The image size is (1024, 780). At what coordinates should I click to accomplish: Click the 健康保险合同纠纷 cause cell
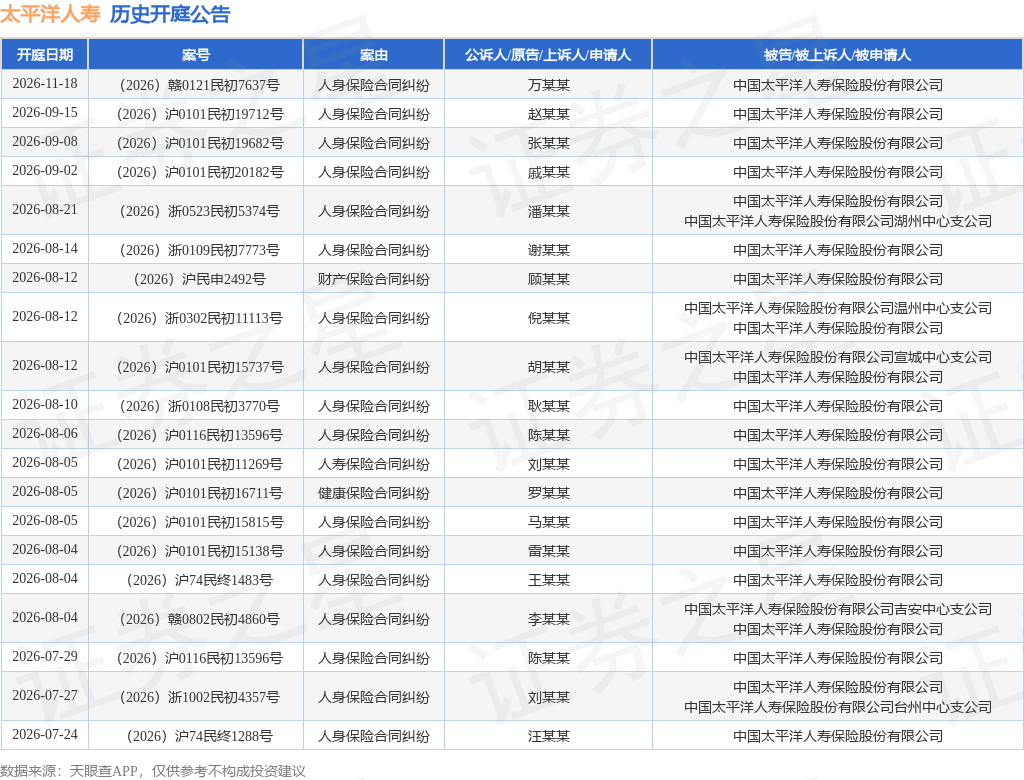tap(374, 493)
